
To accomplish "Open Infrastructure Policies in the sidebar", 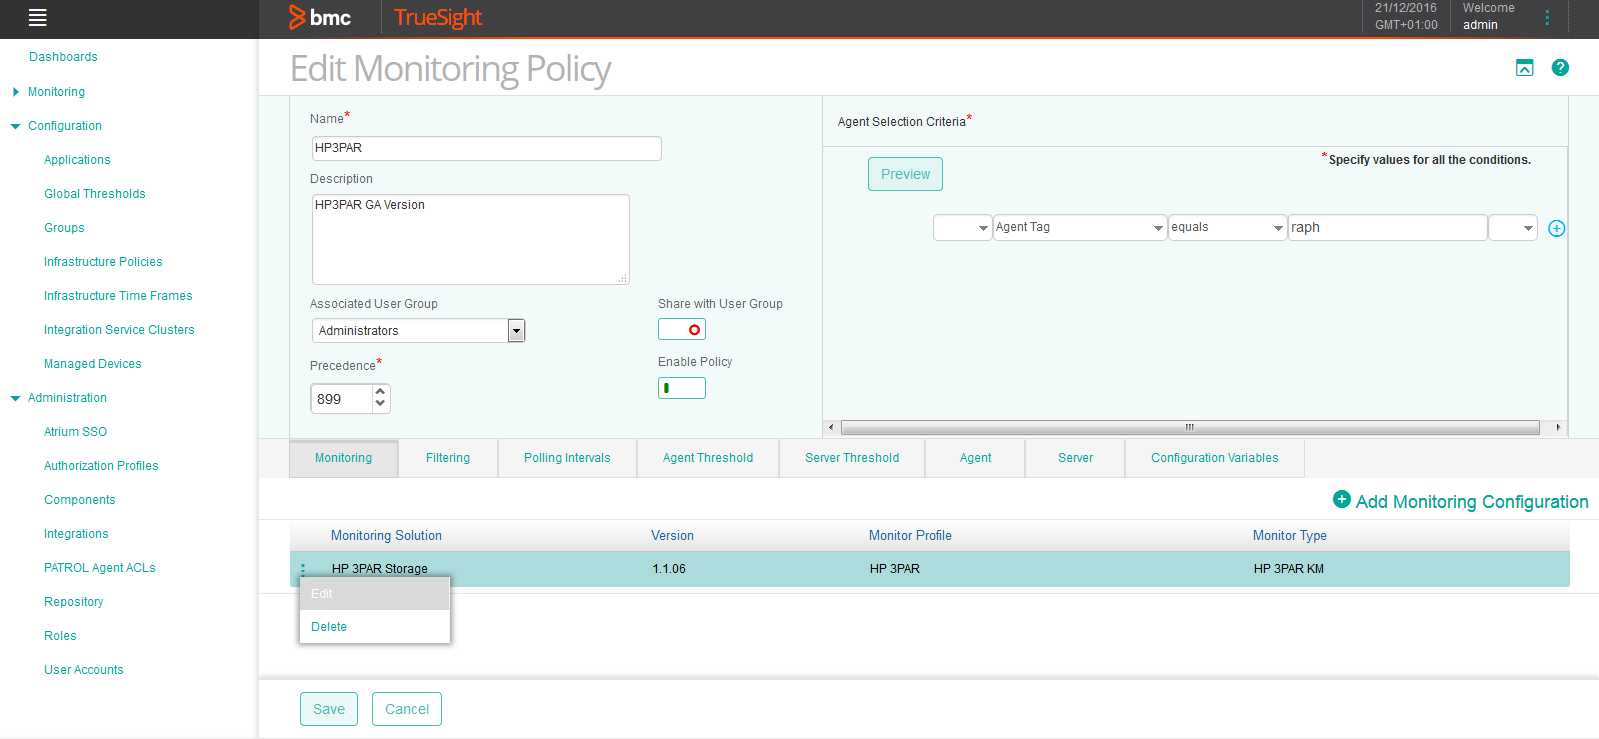I will (x=103, y=262).
